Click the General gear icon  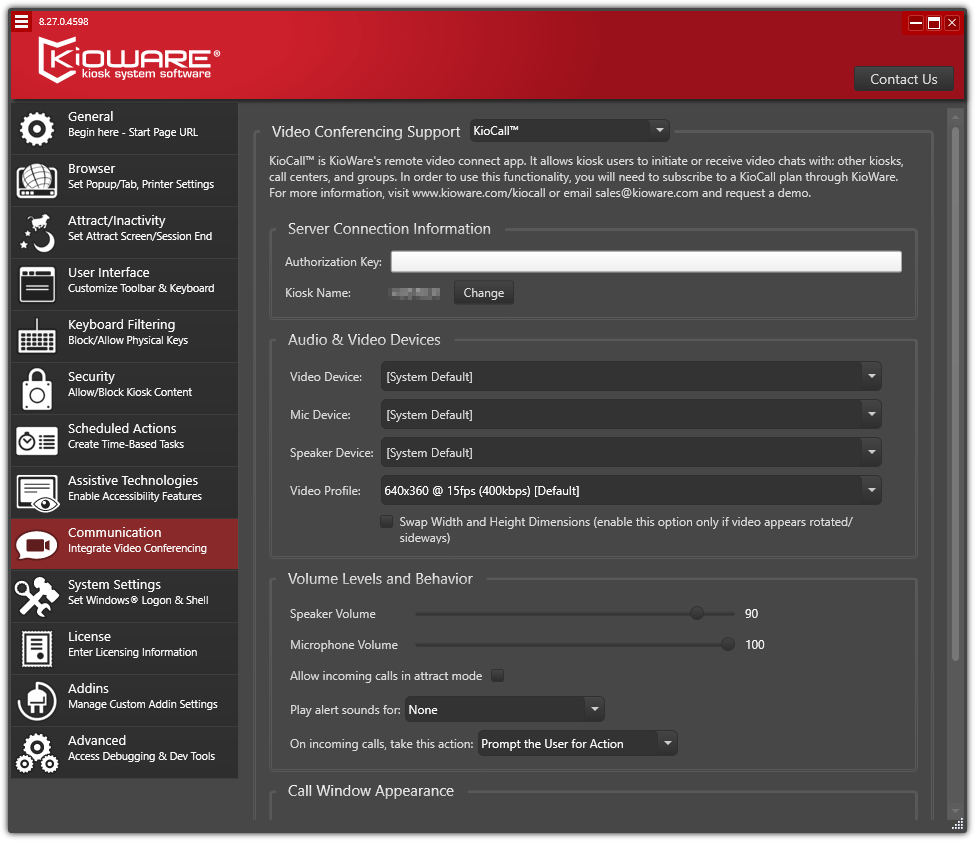tap(37, 129)
